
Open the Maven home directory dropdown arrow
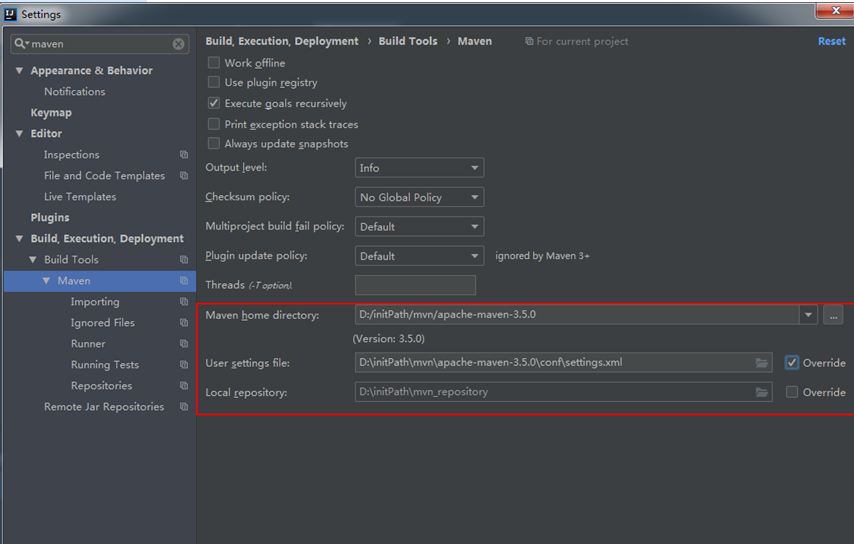click(x=808, y=315)
